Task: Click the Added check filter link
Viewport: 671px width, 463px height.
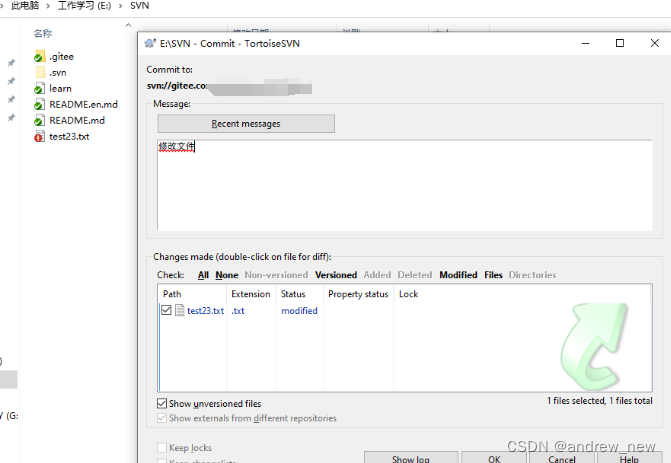Action: (377, 275)
